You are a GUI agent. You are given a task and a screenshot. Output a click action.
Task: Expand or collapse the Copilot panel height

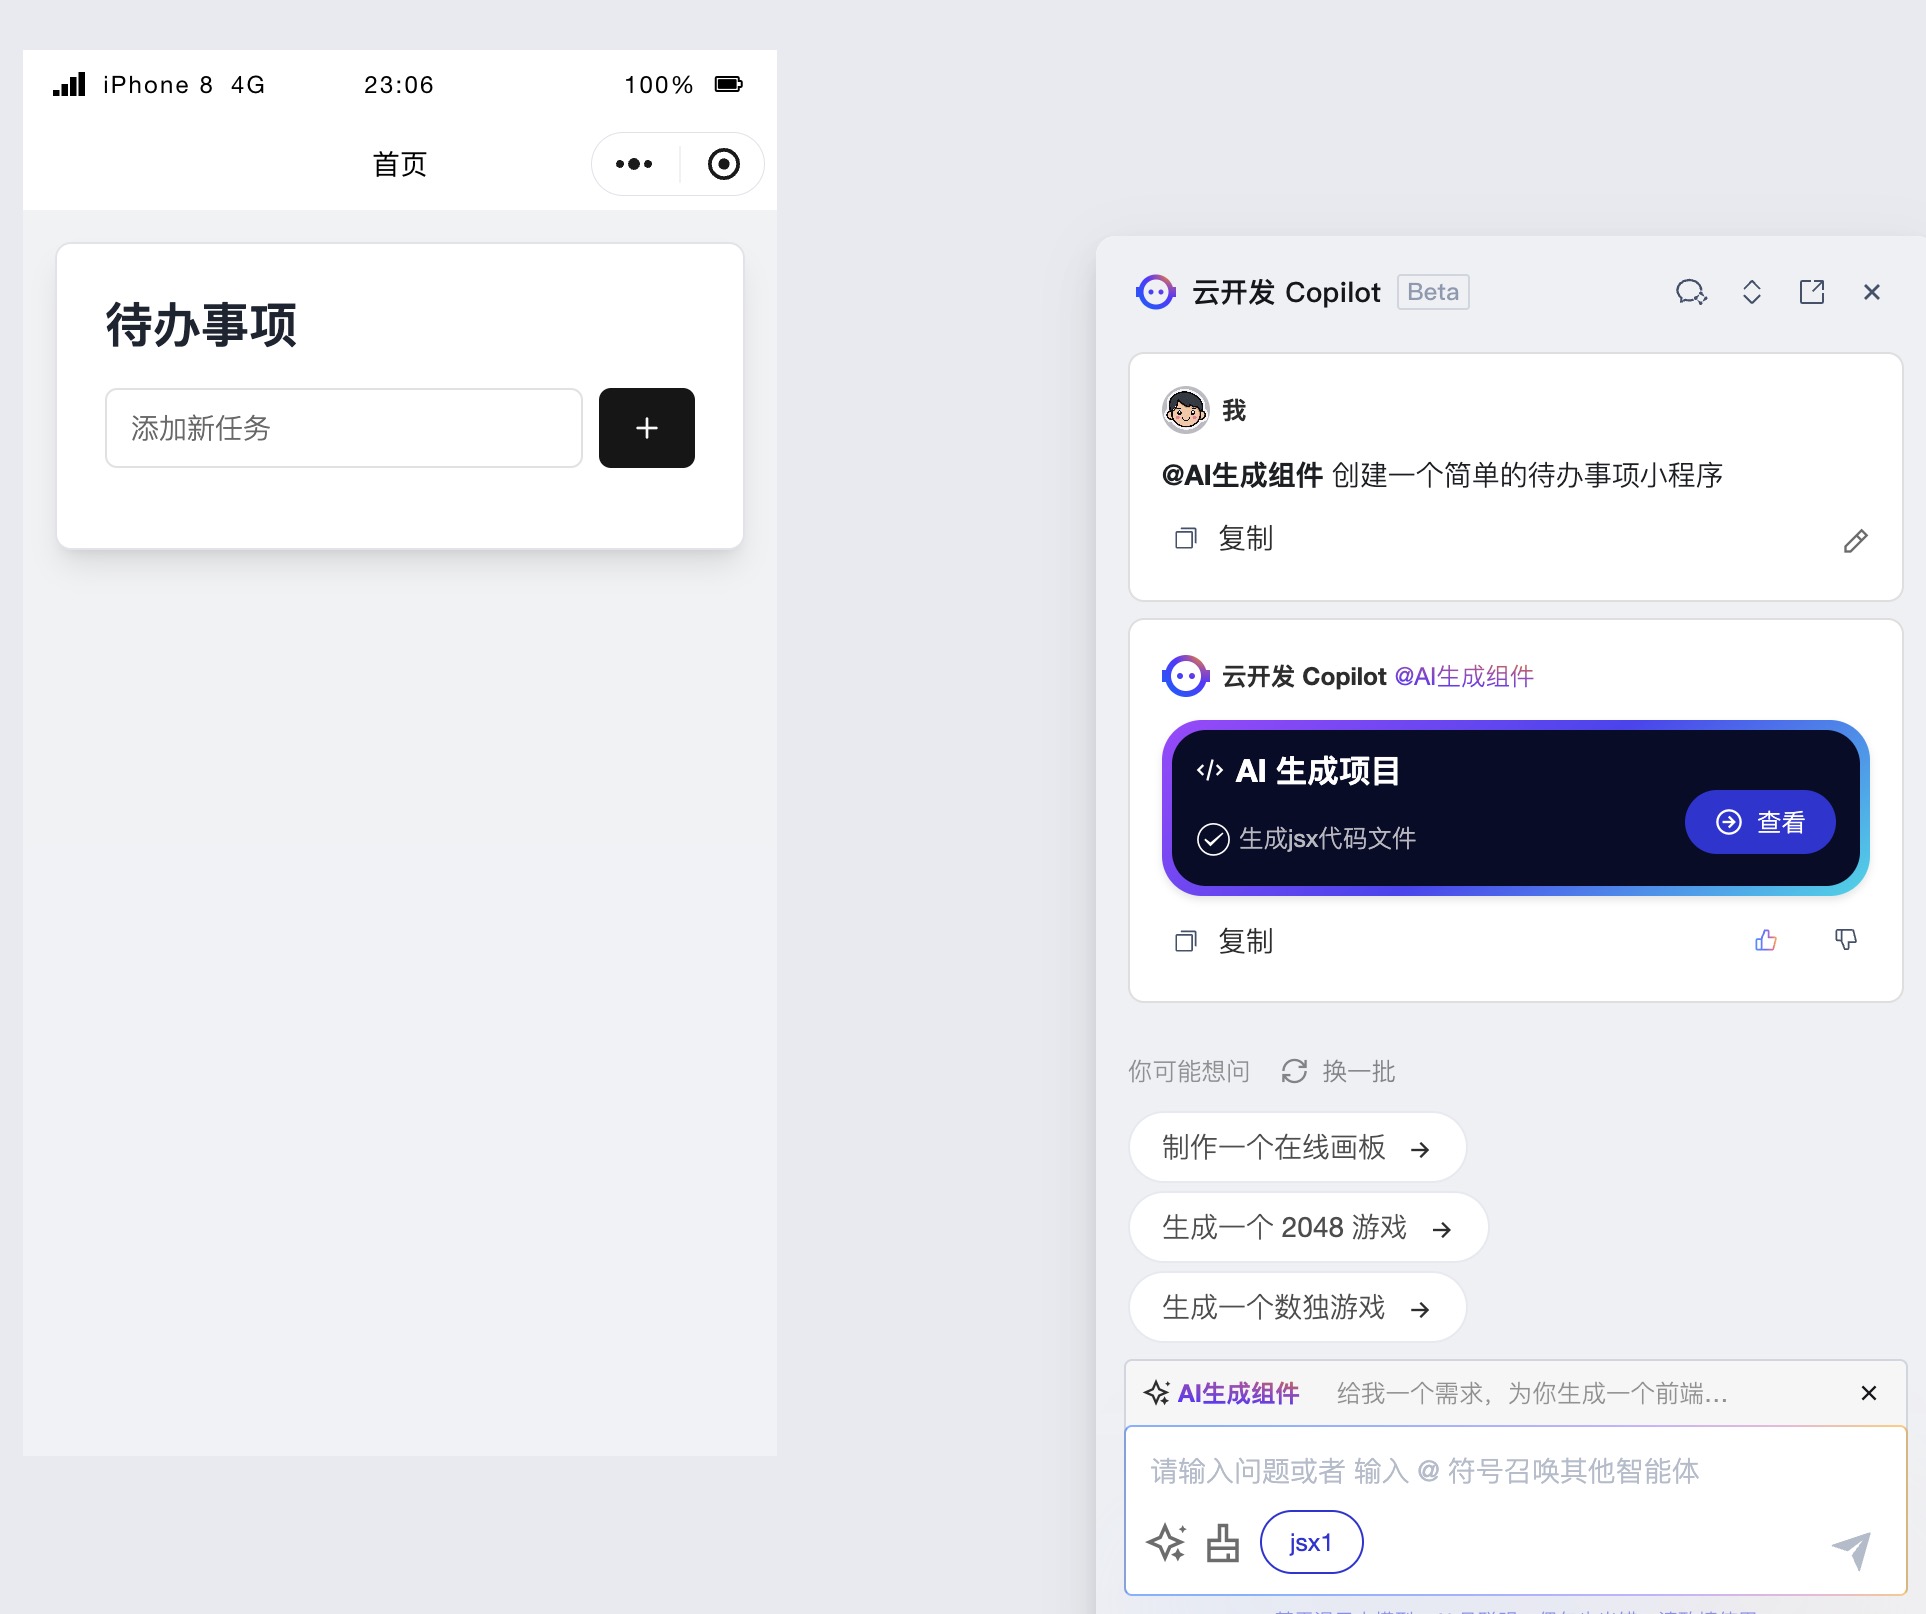(1751, 292)
